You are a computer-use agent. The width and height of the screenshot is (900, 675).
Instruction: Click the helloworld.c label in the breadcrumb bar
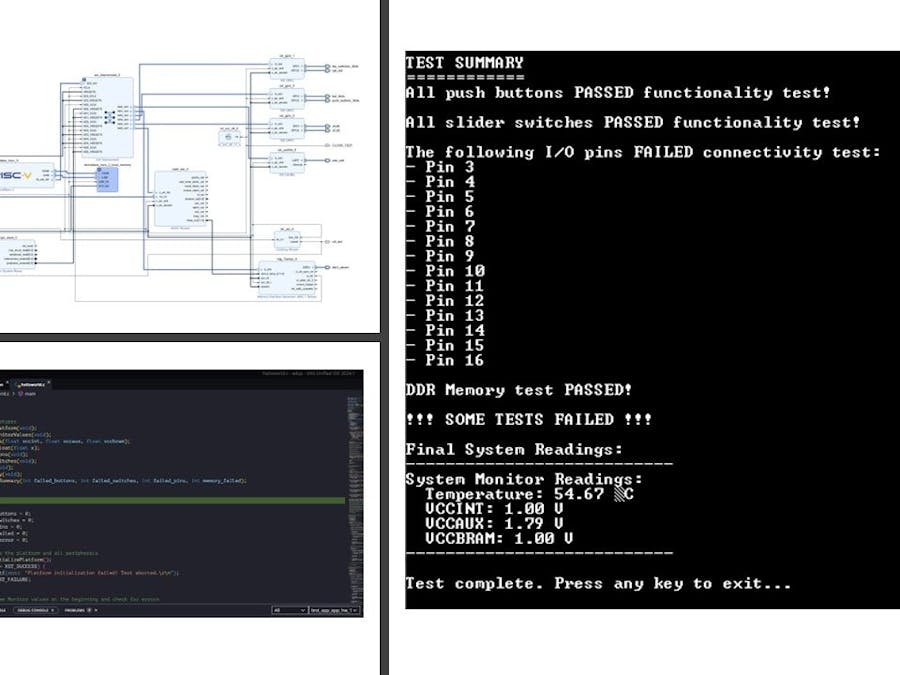(x=5, y=393)
